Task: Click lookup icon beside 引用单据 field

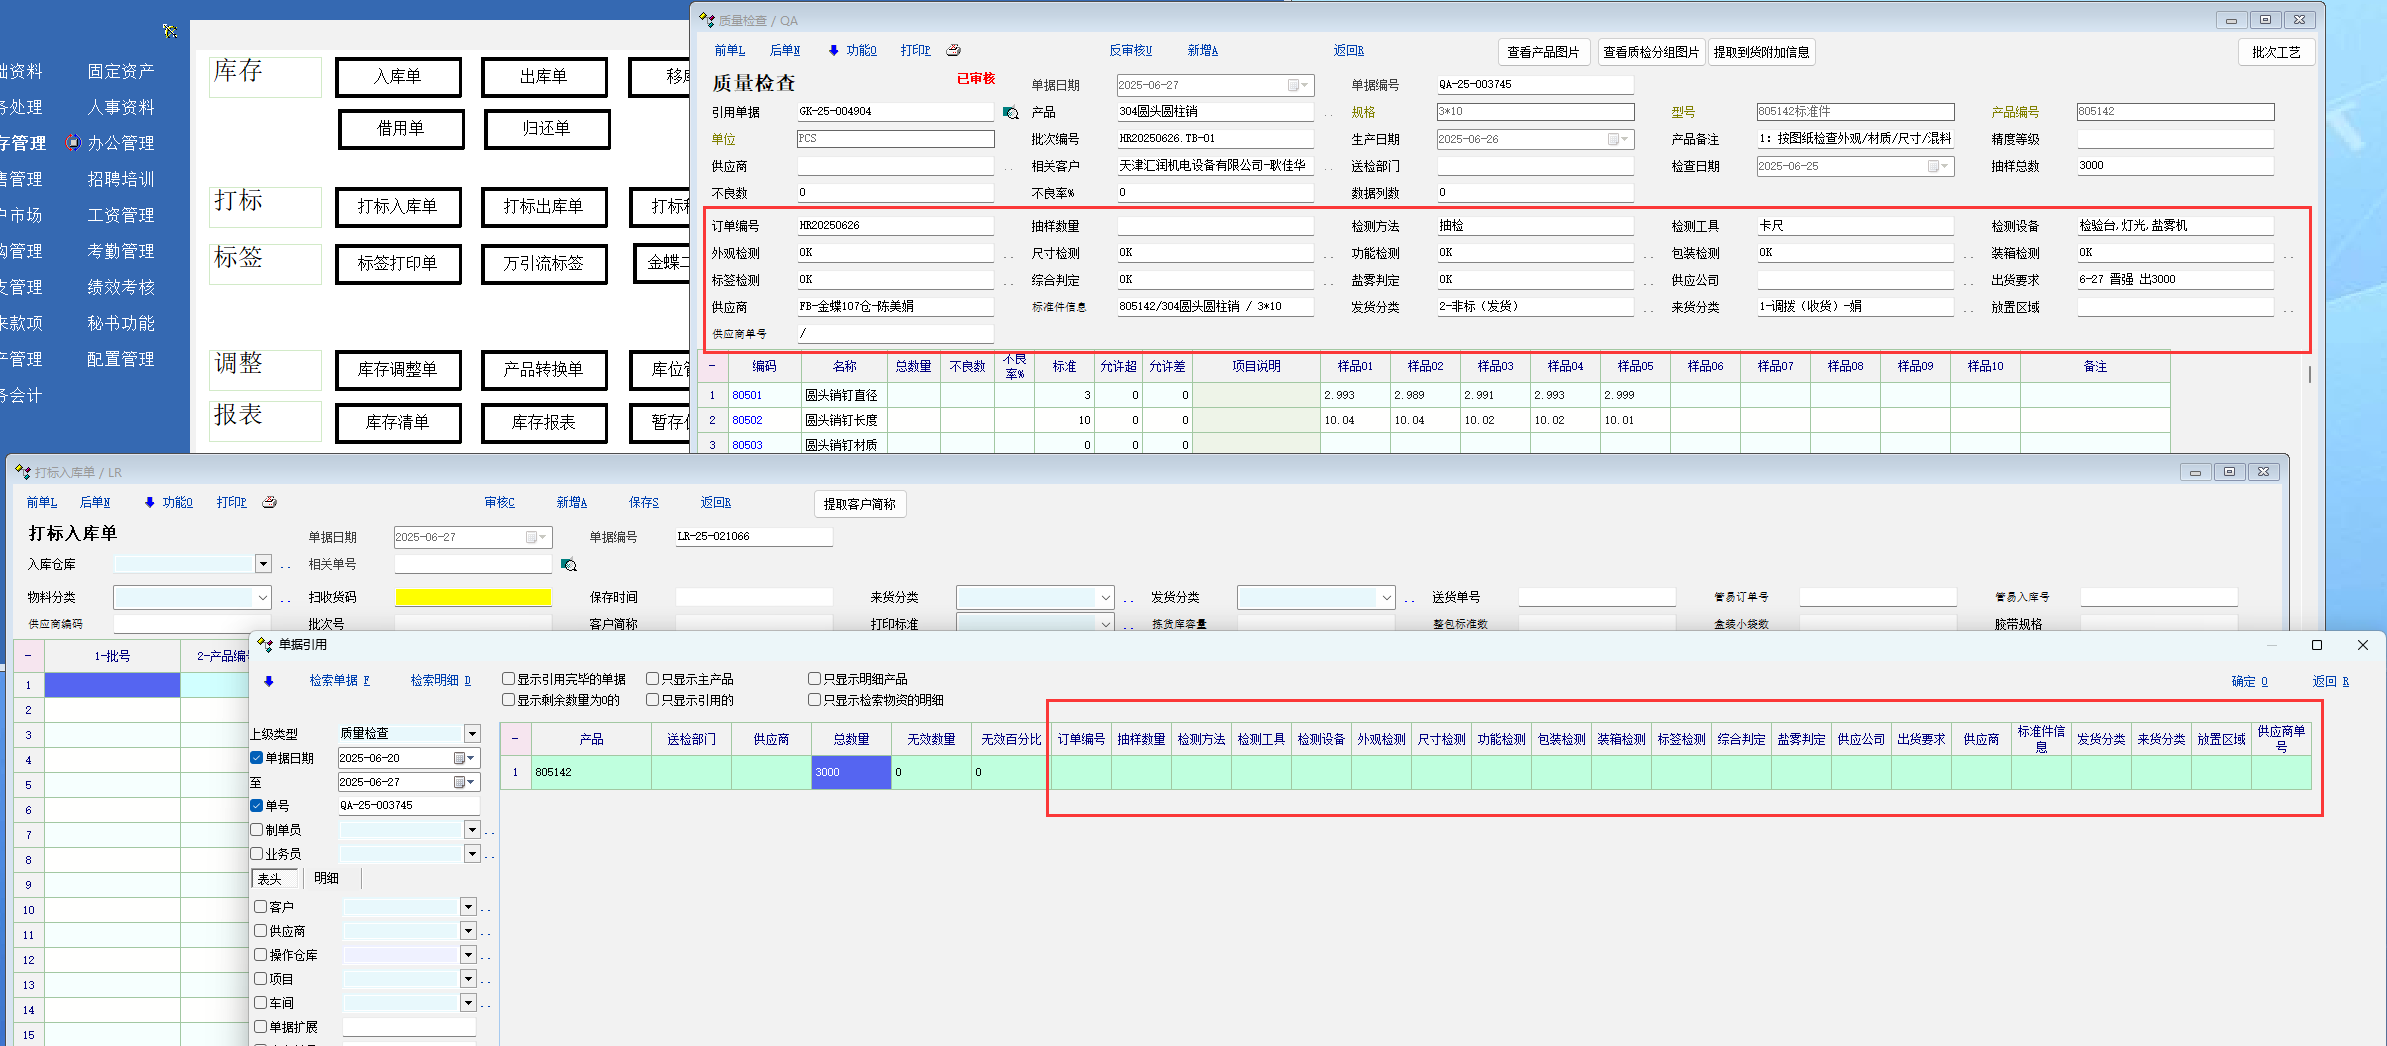Action: click(1011, 113)
